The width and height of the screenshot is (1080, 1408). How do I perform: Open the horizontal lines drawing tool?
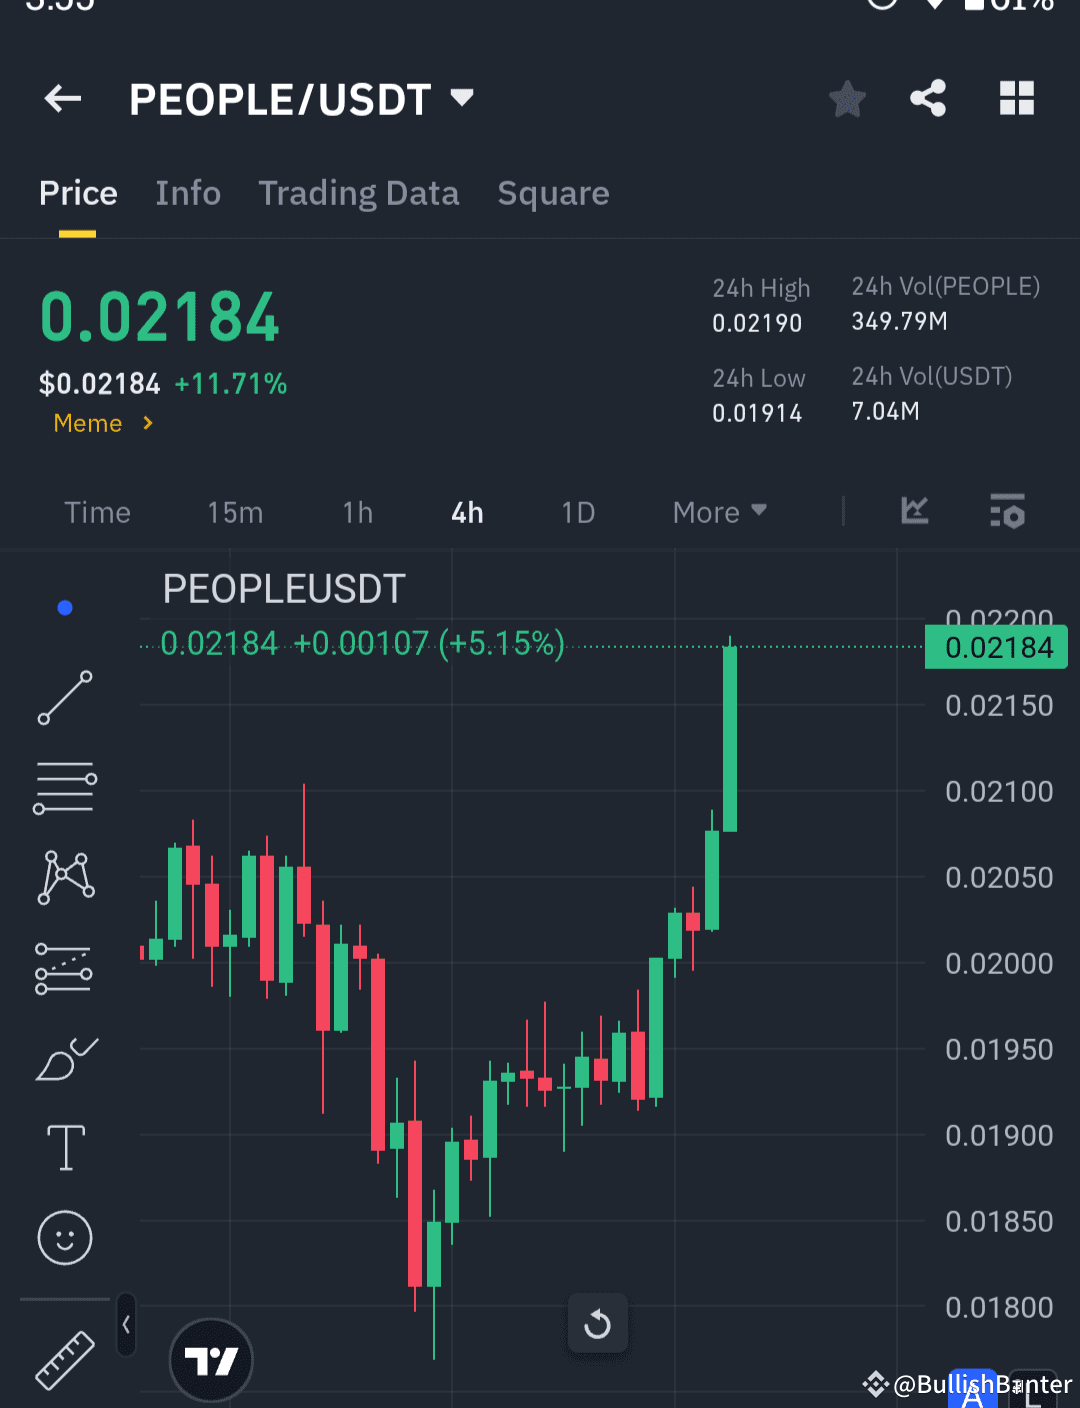point(64,787)
